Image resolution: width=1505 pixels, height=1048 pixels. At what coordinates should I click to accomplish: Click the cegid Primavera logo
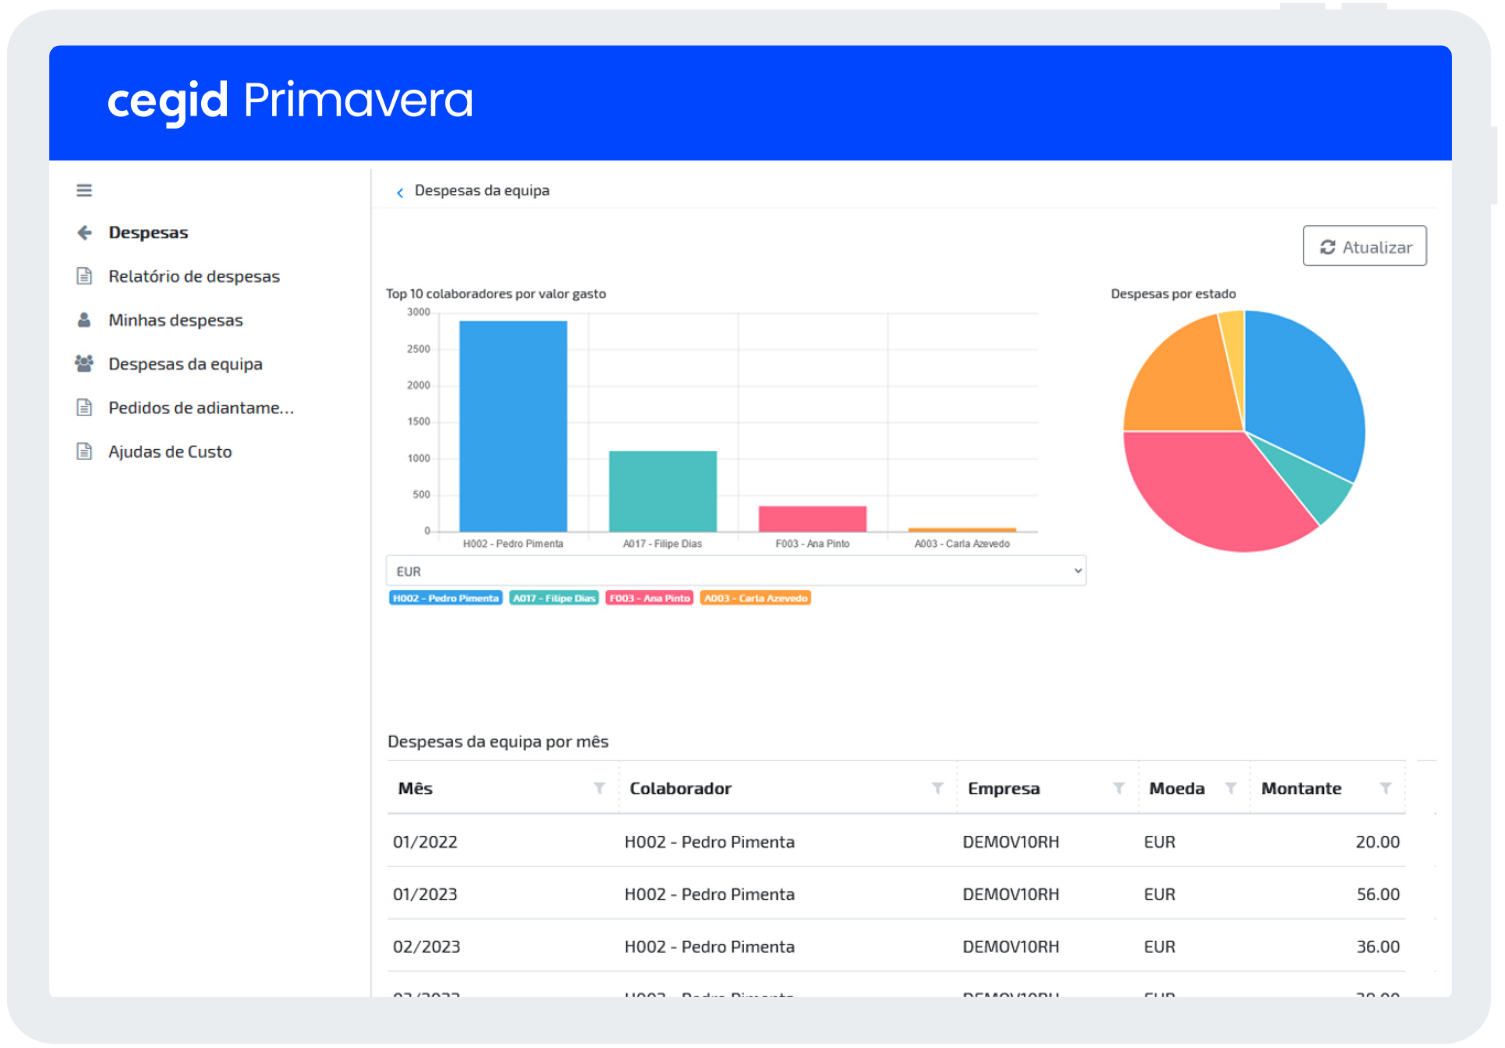290,101
